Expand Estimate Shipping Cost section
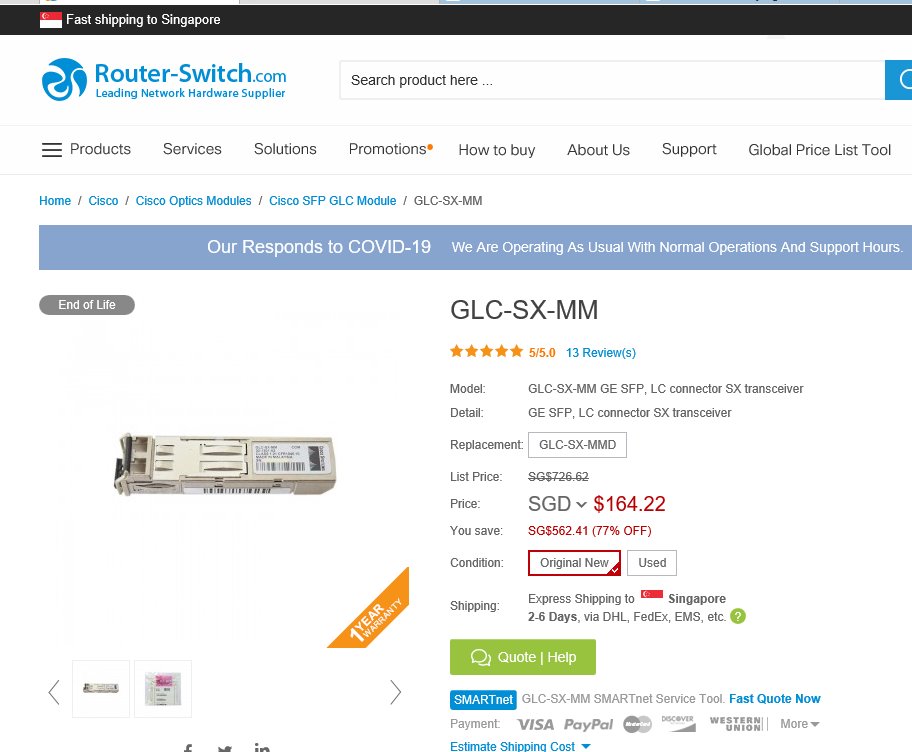The height and width of the screenshot is (752, 912). (520, 746)
